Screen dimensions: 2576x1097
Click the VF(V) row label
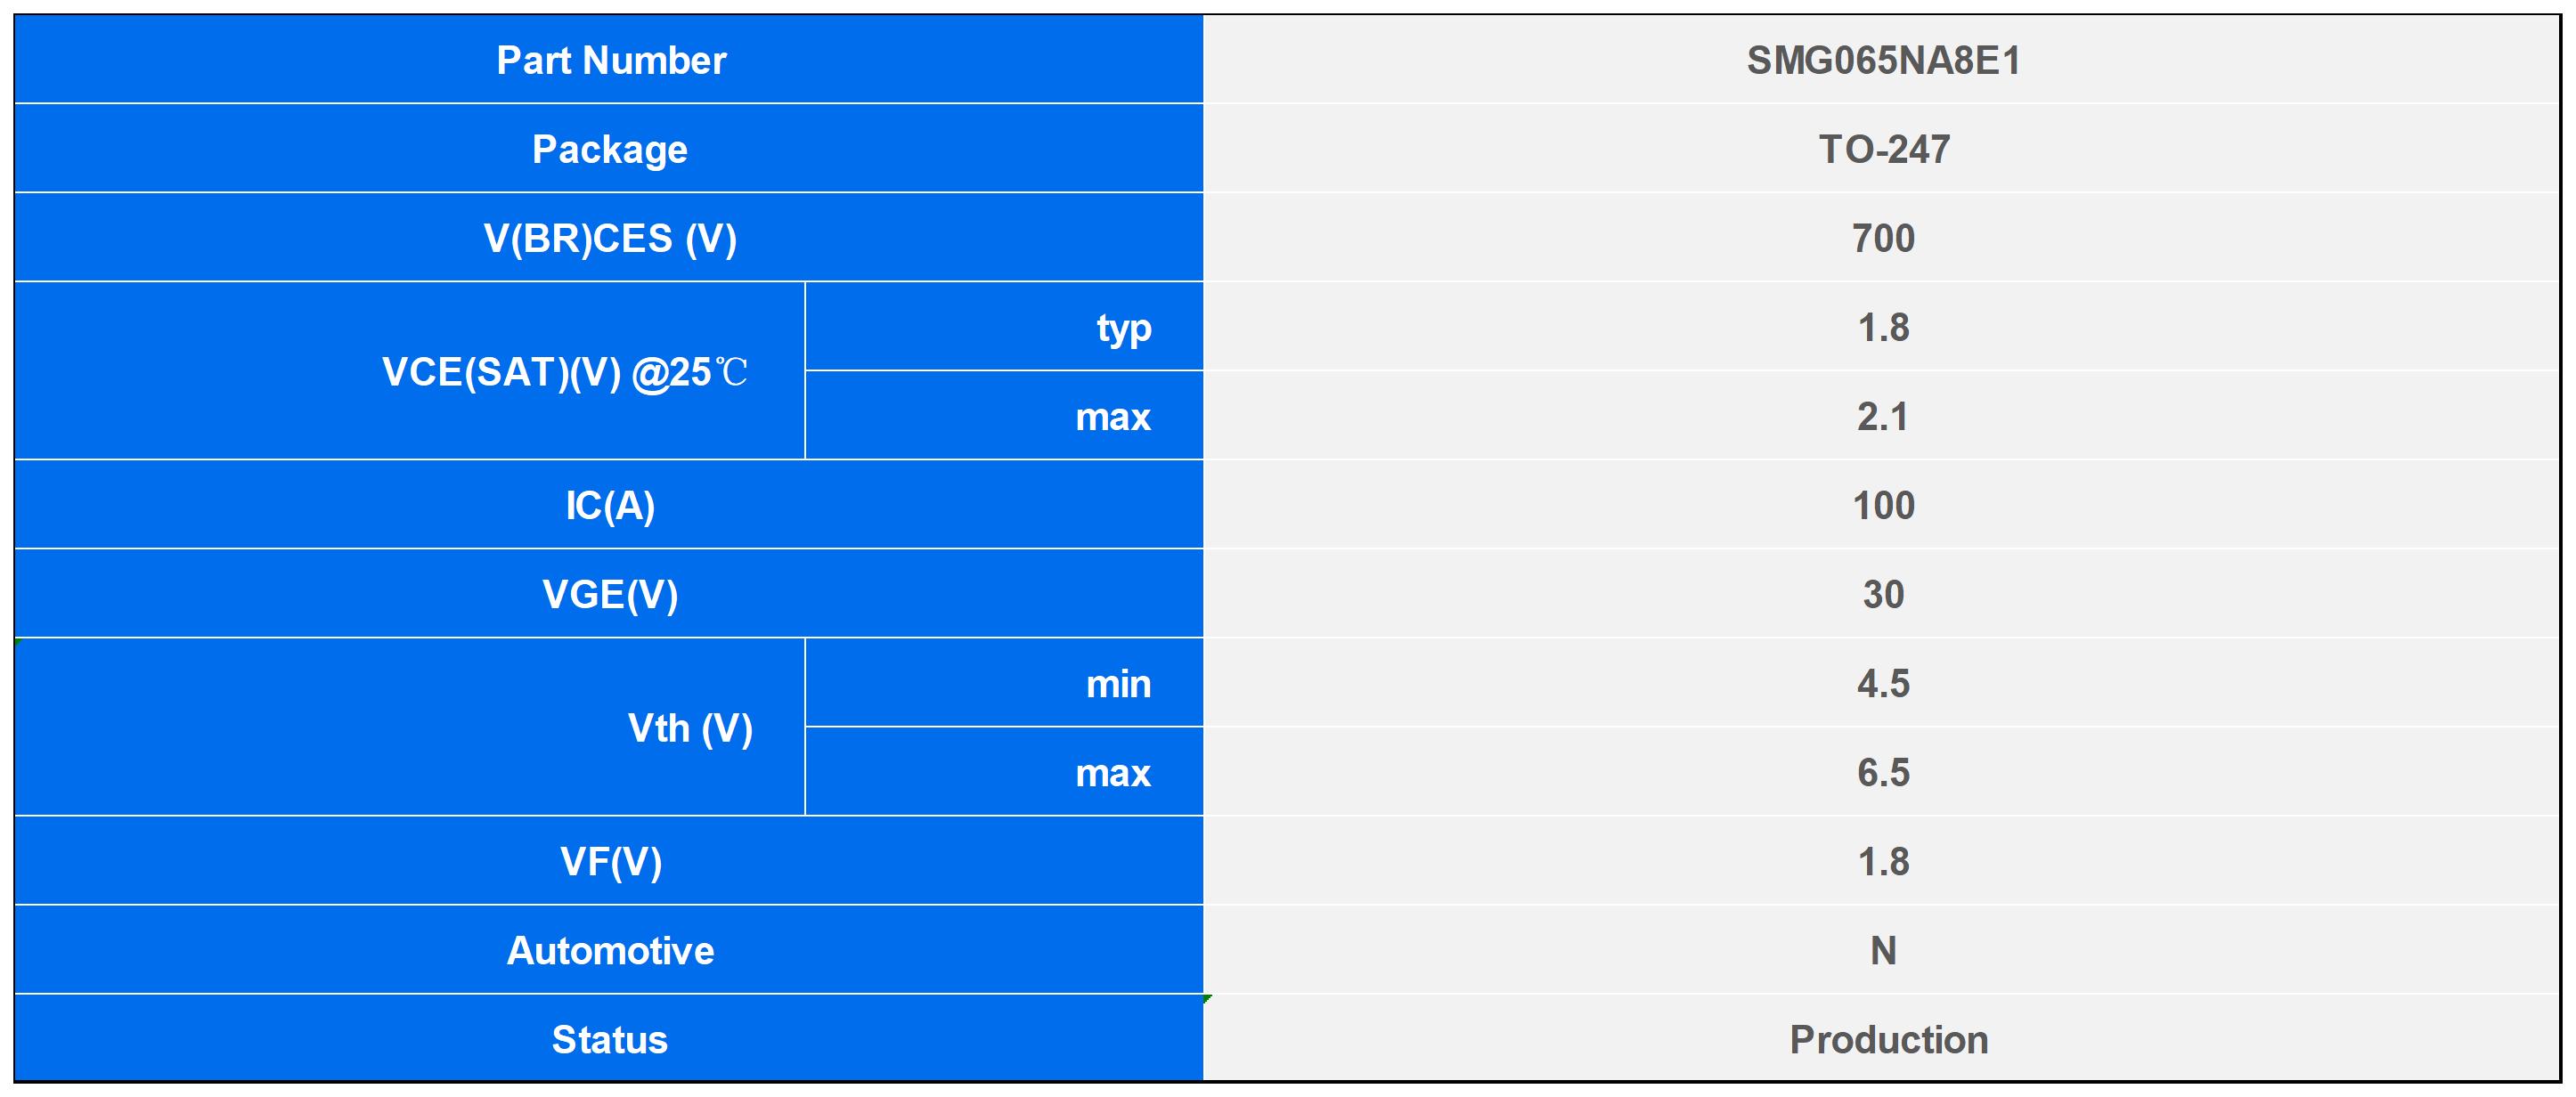tap(609, 861)
